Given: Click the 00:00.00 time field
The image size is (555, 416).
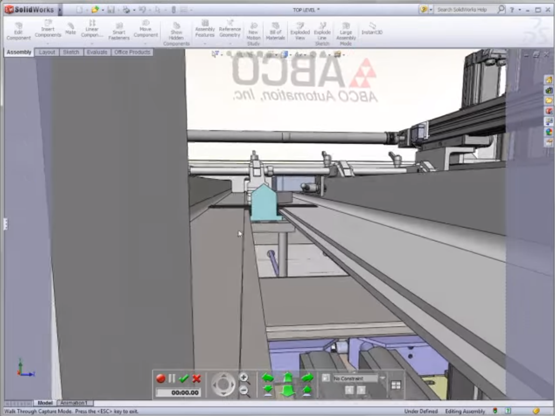Looking at the screenshot, I should [179, 392].
